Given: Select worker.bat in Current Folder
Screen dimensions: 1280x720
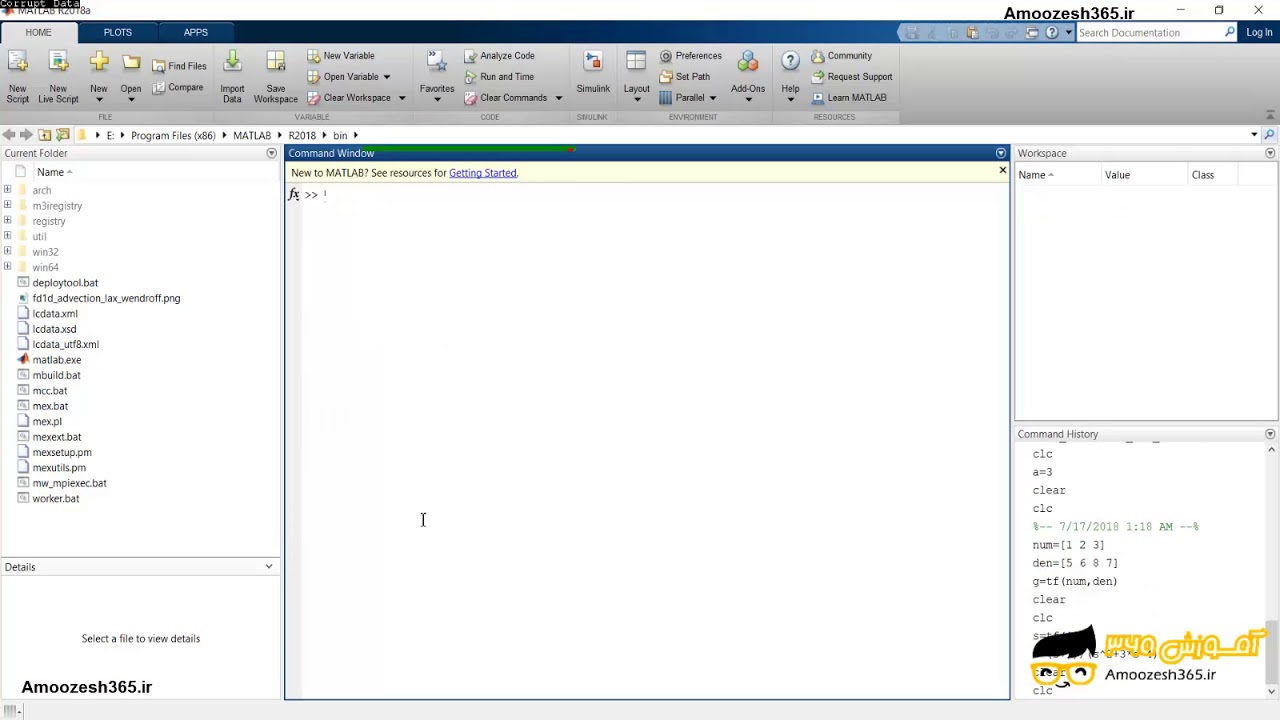Looking at the screenshot, I should click(x=55, y=498).
